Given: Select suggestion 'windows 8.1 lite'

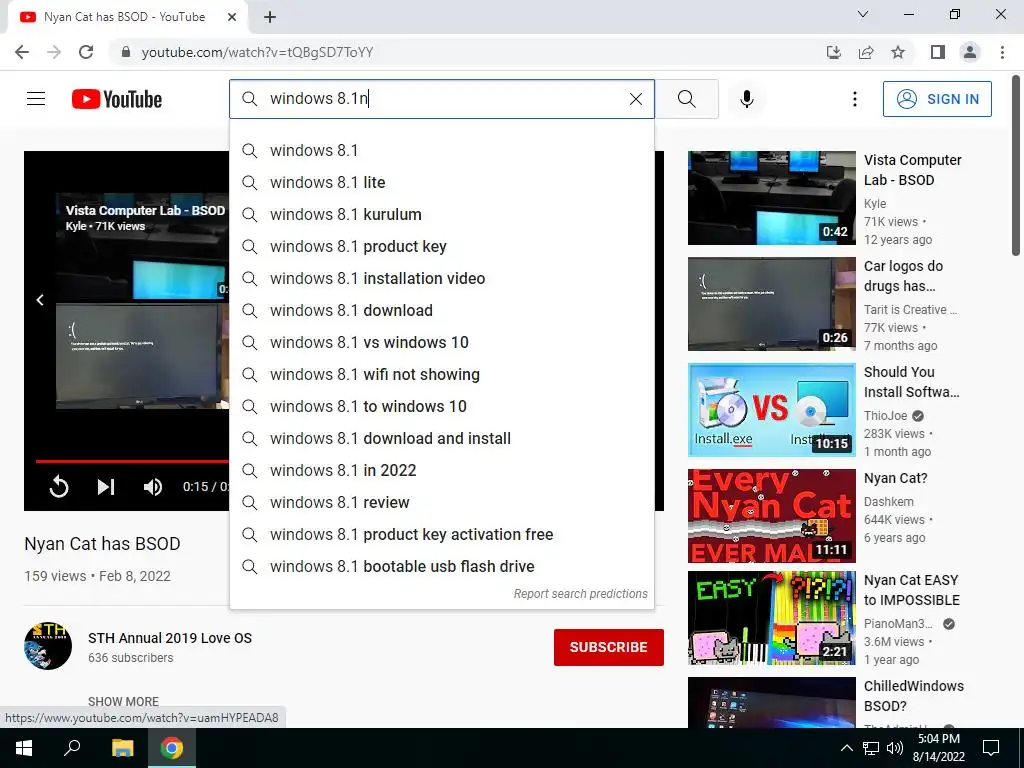Looking at the screenshot, I should [441, 182].
